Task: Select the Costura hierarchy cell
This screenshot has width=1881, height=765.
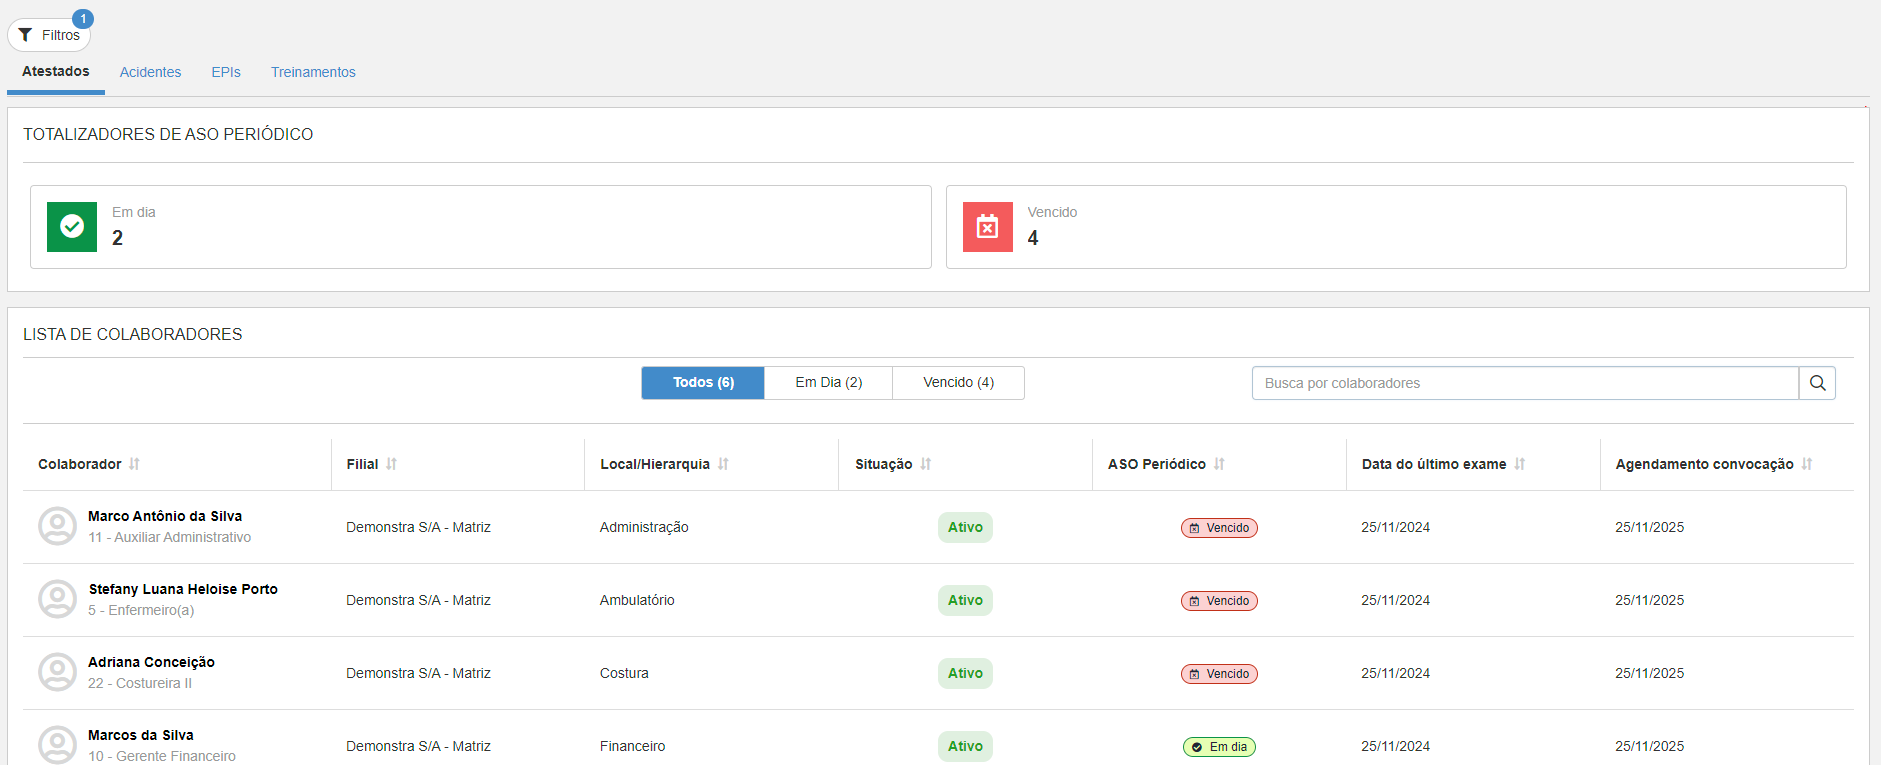Action: (624, 673)
